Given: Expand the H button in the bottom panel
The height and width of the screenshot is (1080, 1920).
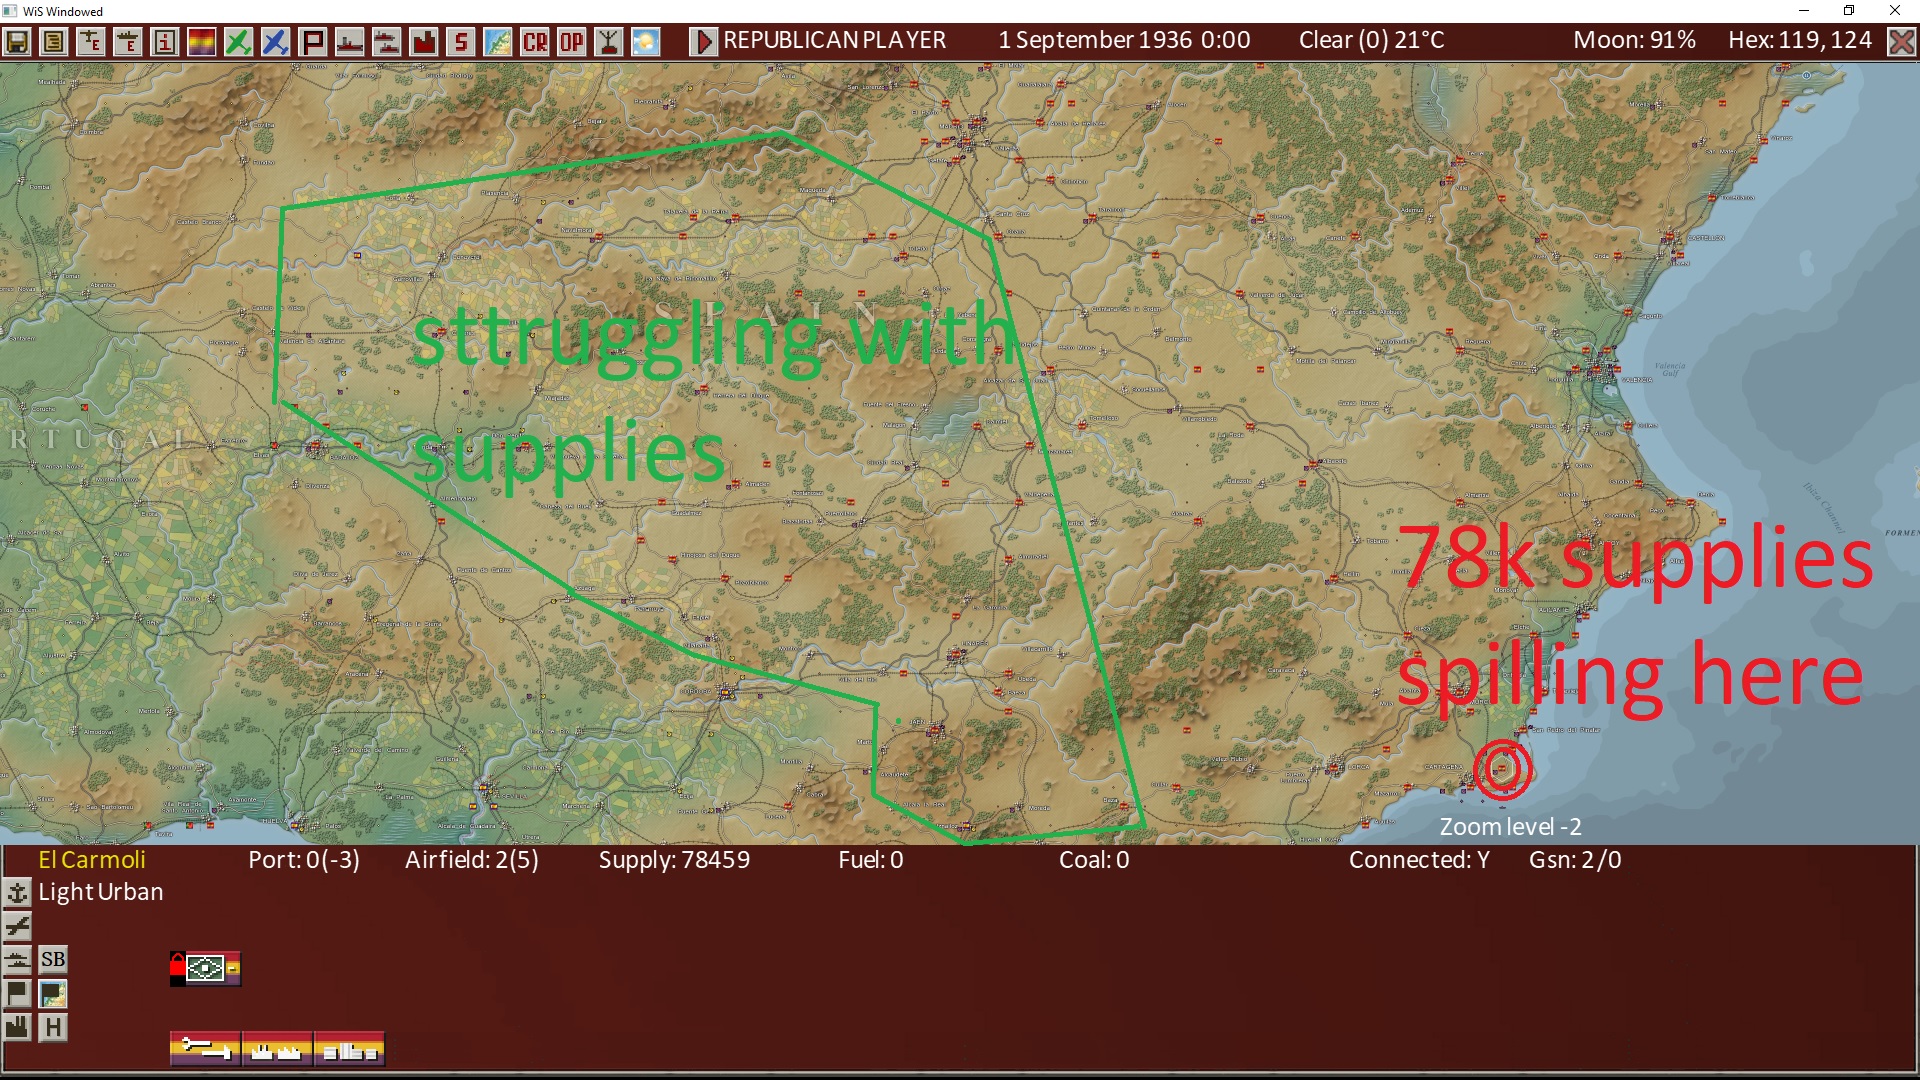Looking at the screenshot, I should tap(52, 1026).
